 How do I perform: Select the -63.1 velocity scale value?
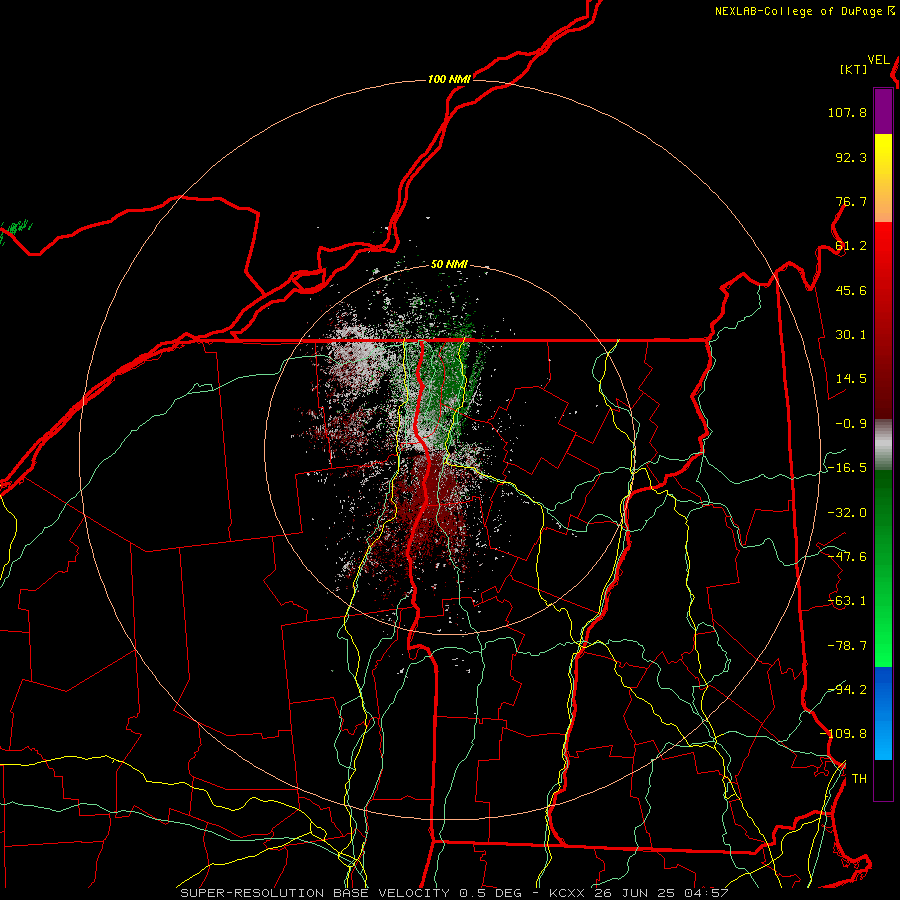(x=847, y=601)
